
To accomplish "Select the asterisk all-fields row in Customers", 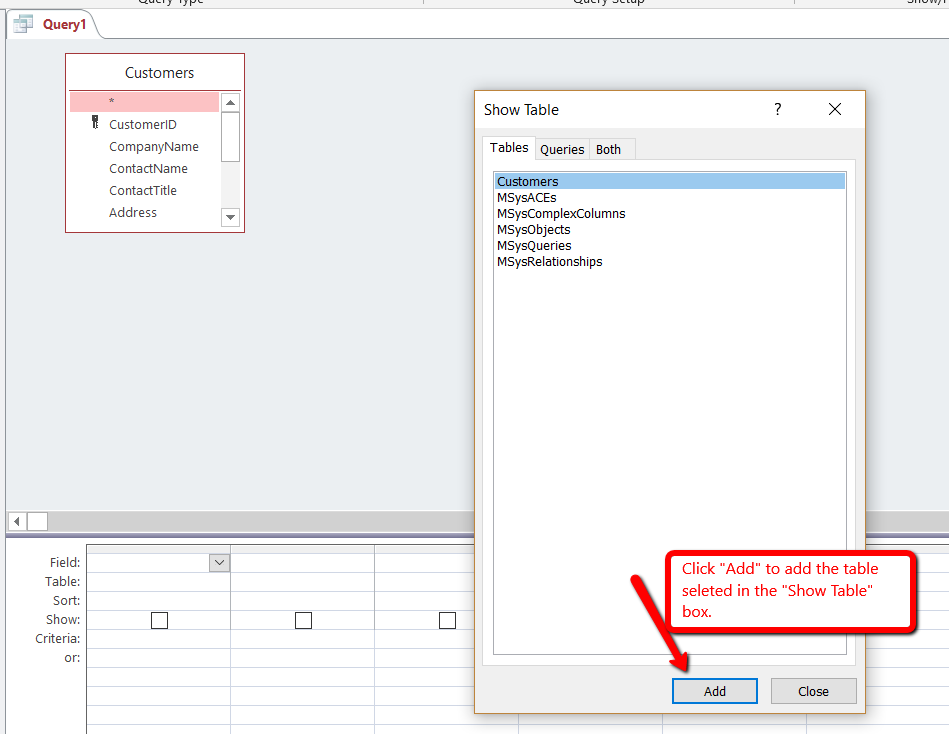I will (x=145, y=102).
